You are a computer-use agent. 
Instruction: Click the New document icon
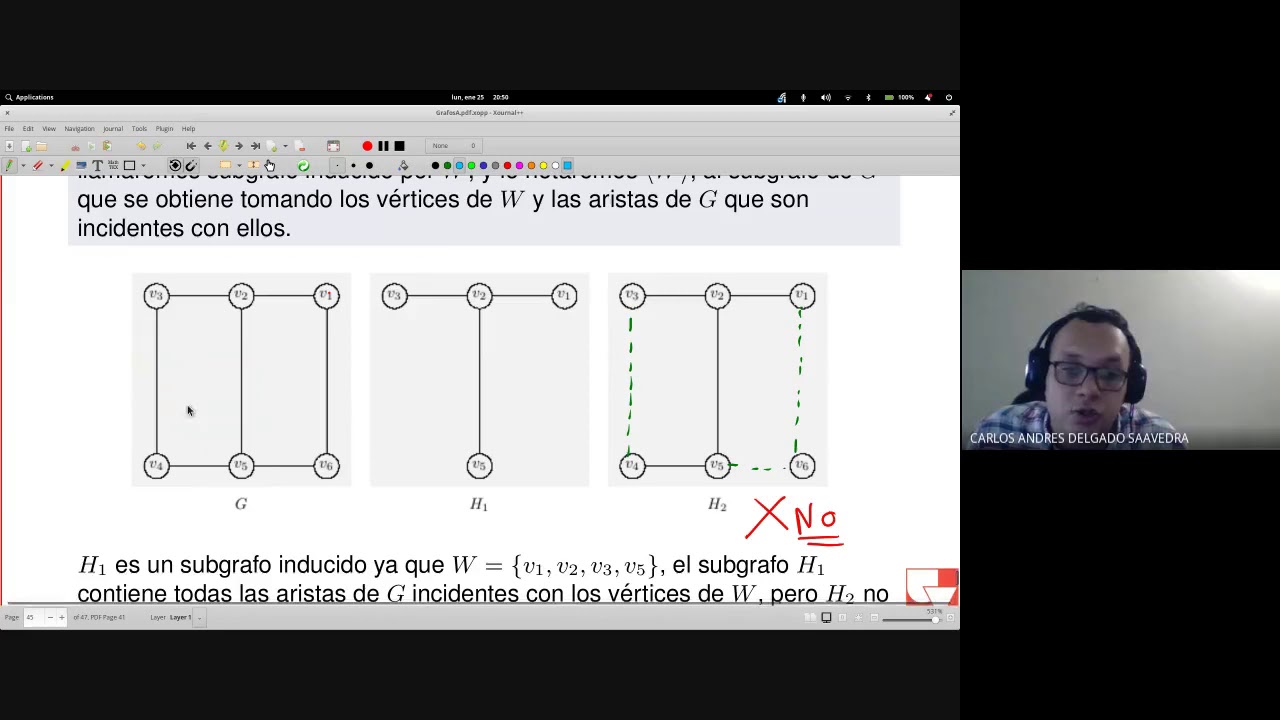[26, 146]
